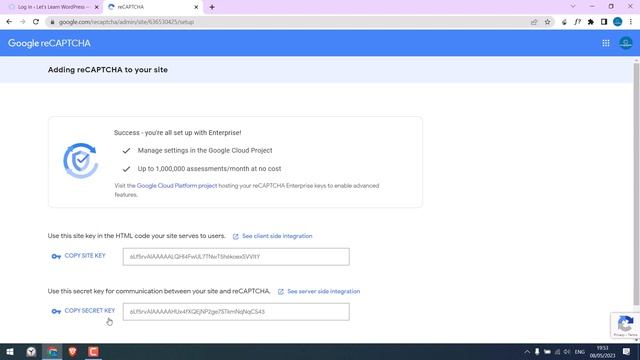Click COPY SECRET KEY button
Screen dimensions: 640x360
(x=83, y=311)
